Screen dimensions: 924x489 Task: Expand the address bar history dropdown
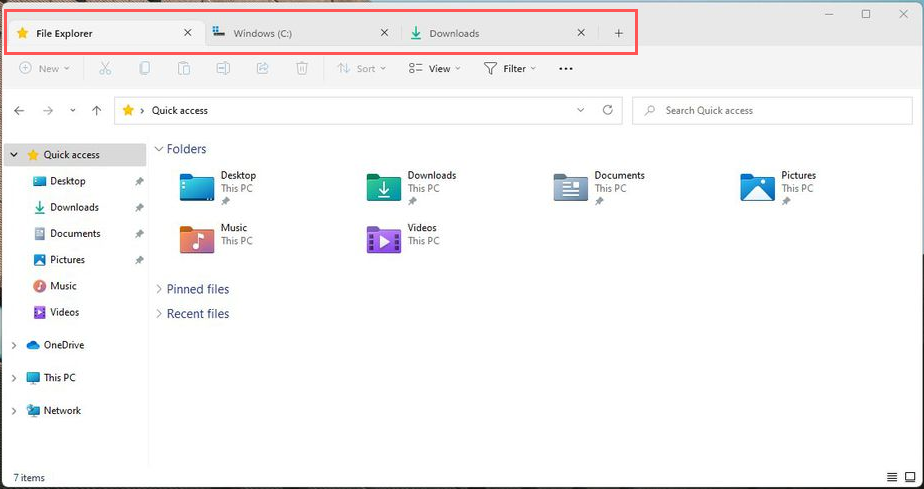coord(580,110)
